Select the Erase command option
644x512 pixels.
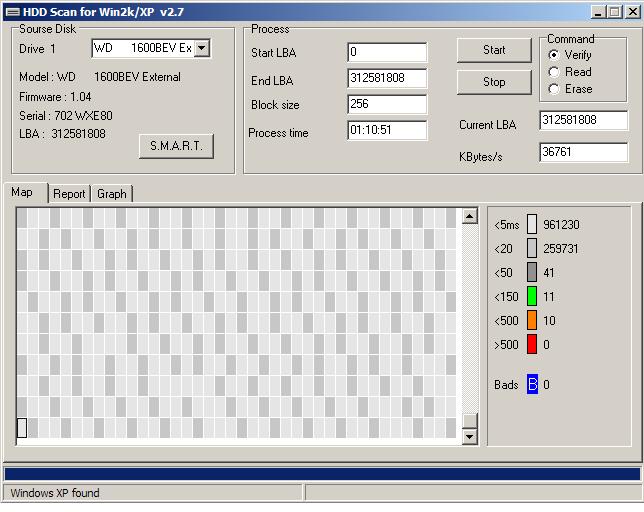554,89
